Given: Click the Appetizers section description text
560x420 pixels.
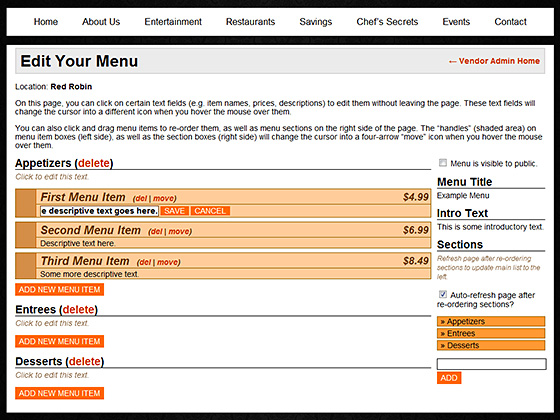Looking at the screenshot, I should [52, 177].
